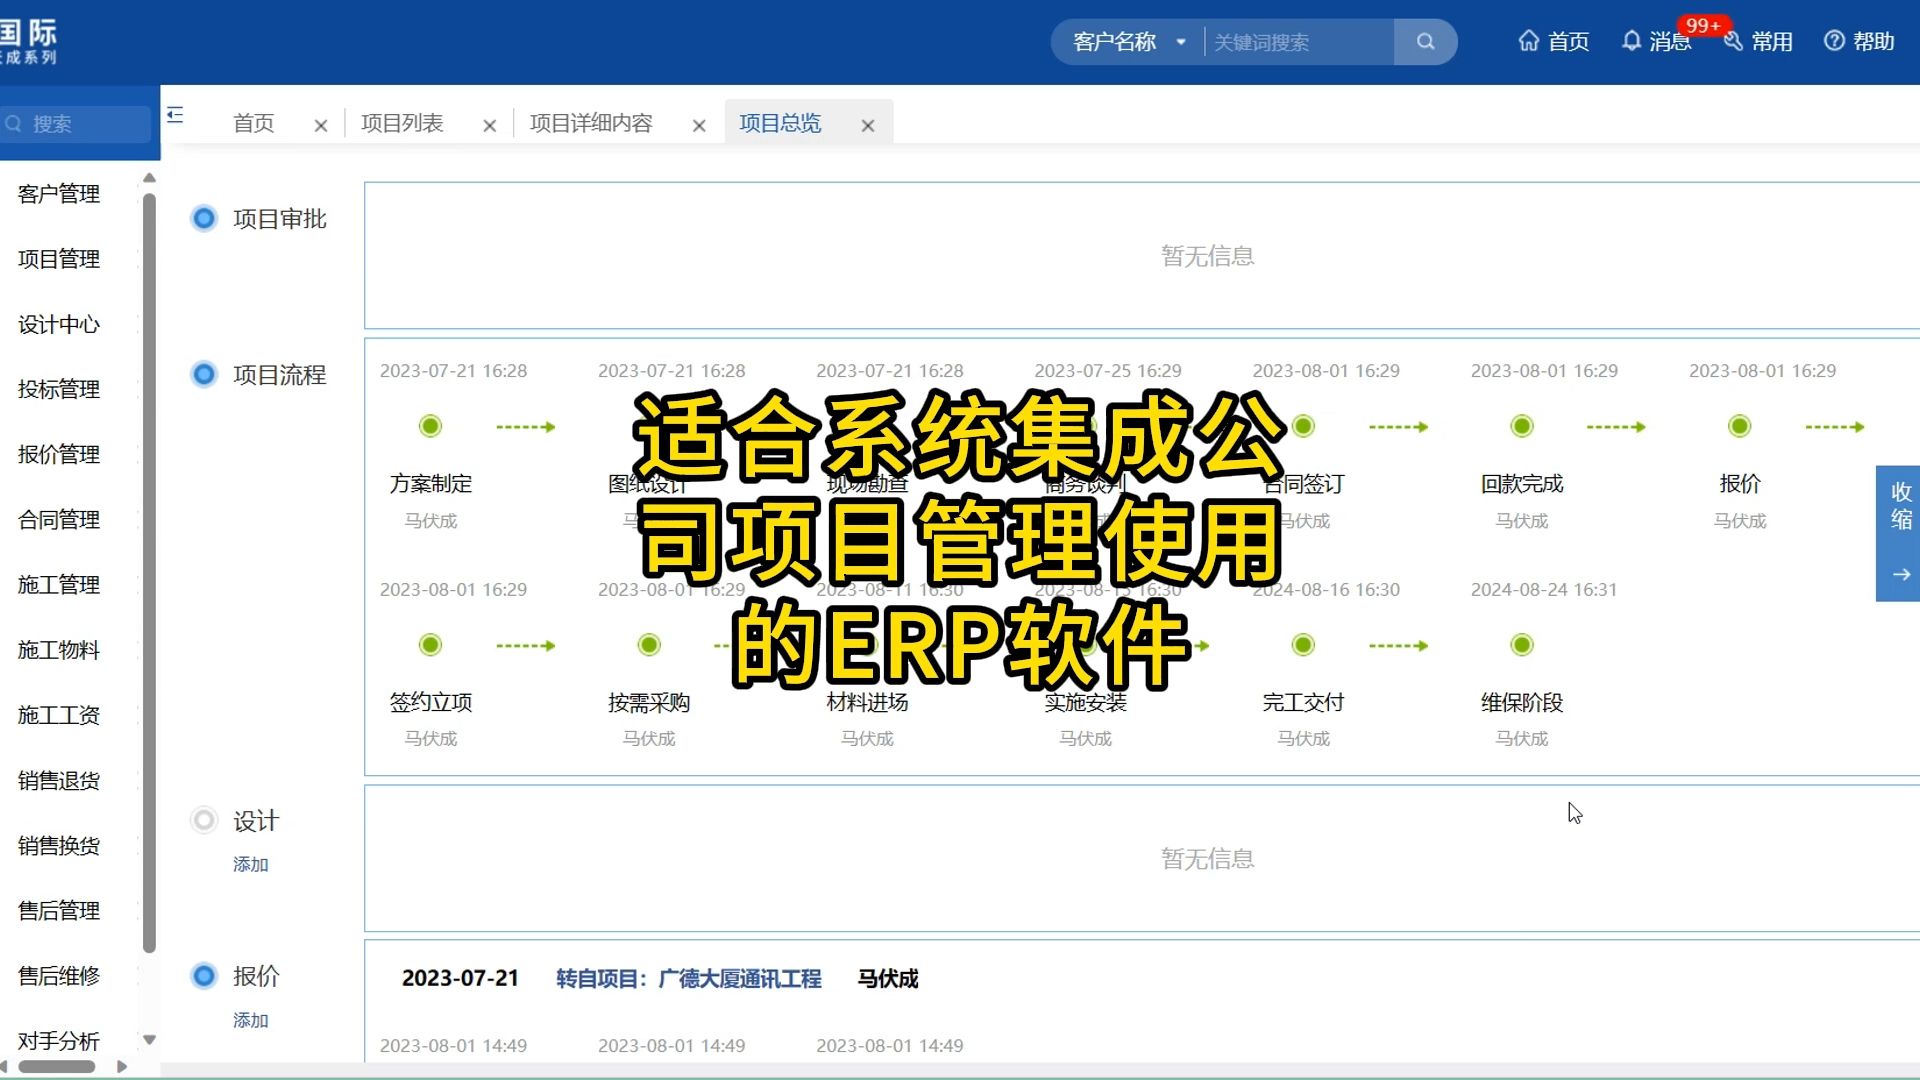
Task: Open 项目管理 in the sidebar
Action: coord(59,259)
